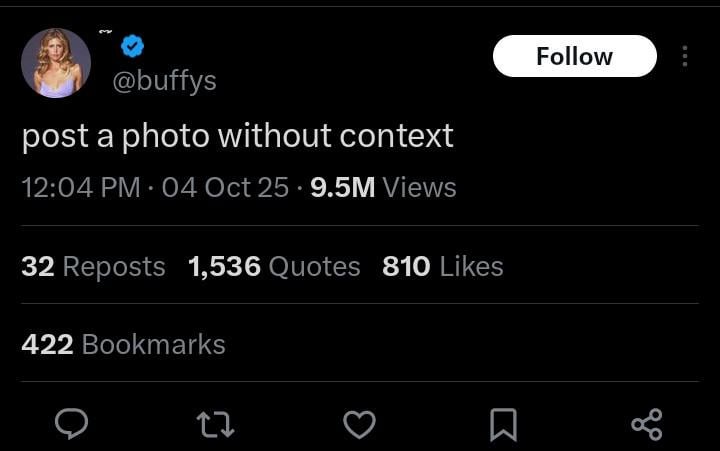View the 32 Reposts list
Screen dimensions: 720x451
93,266
